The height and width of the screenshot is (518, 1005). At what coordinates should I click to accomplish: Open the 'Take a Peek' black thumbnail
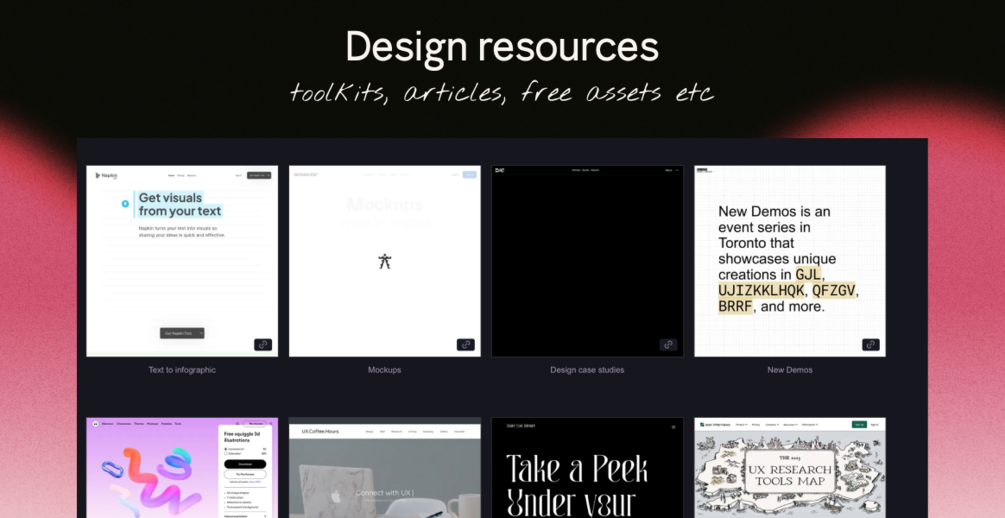587,468
